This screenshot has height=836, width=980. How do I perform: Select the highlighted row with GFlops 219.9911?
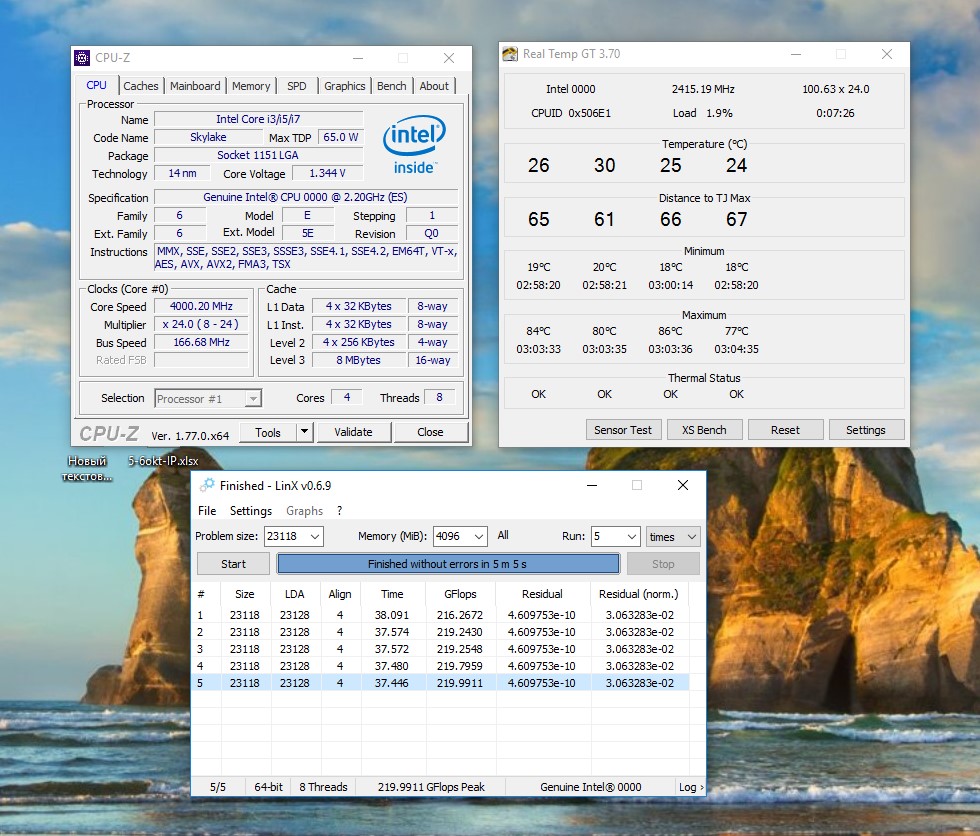[442, 683]
